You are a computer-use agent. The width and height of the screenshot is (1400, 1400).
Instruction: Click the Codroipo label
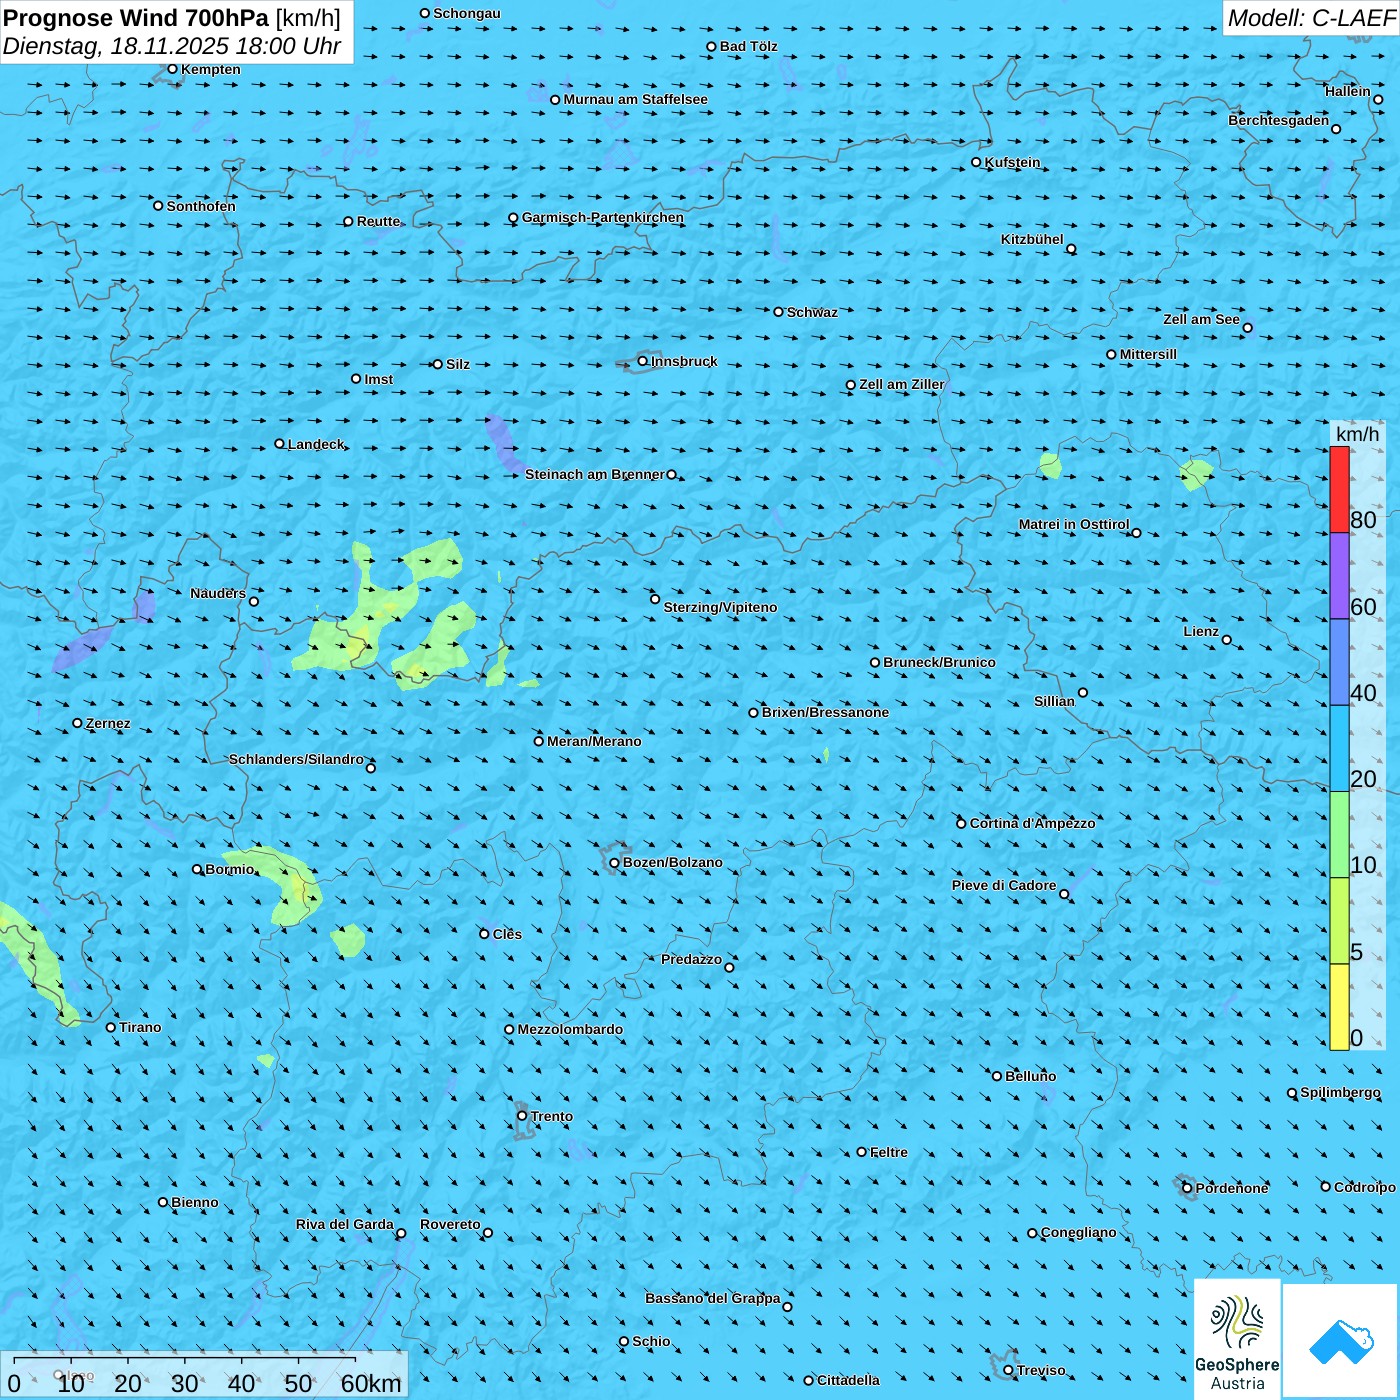[x=1365, y=1187]
